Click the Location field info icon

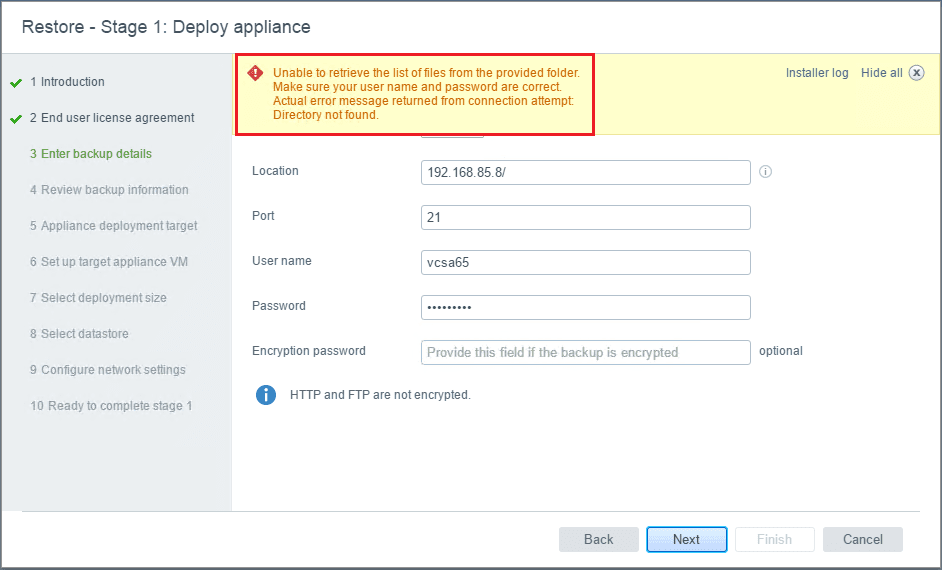point(766,171)
